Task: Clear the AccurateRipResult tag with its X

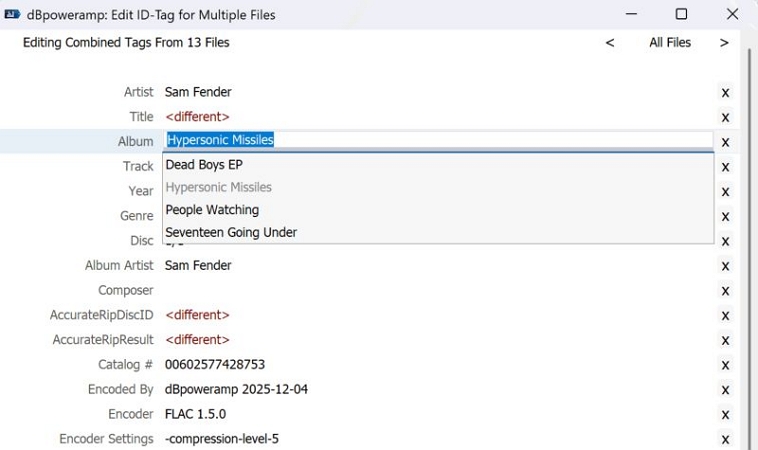Action: click(x=725, y=340)
